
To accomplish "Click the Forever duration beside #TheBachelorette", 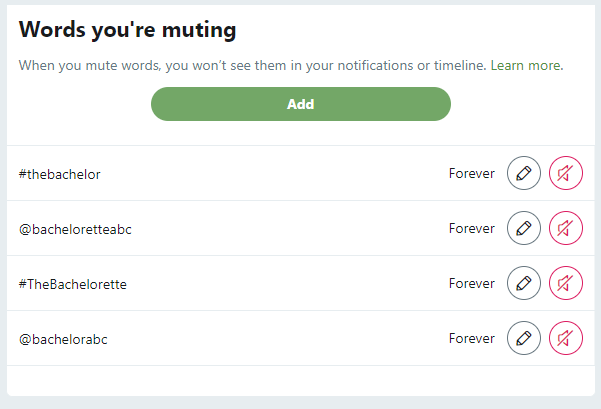I will (x=471, y=283).
